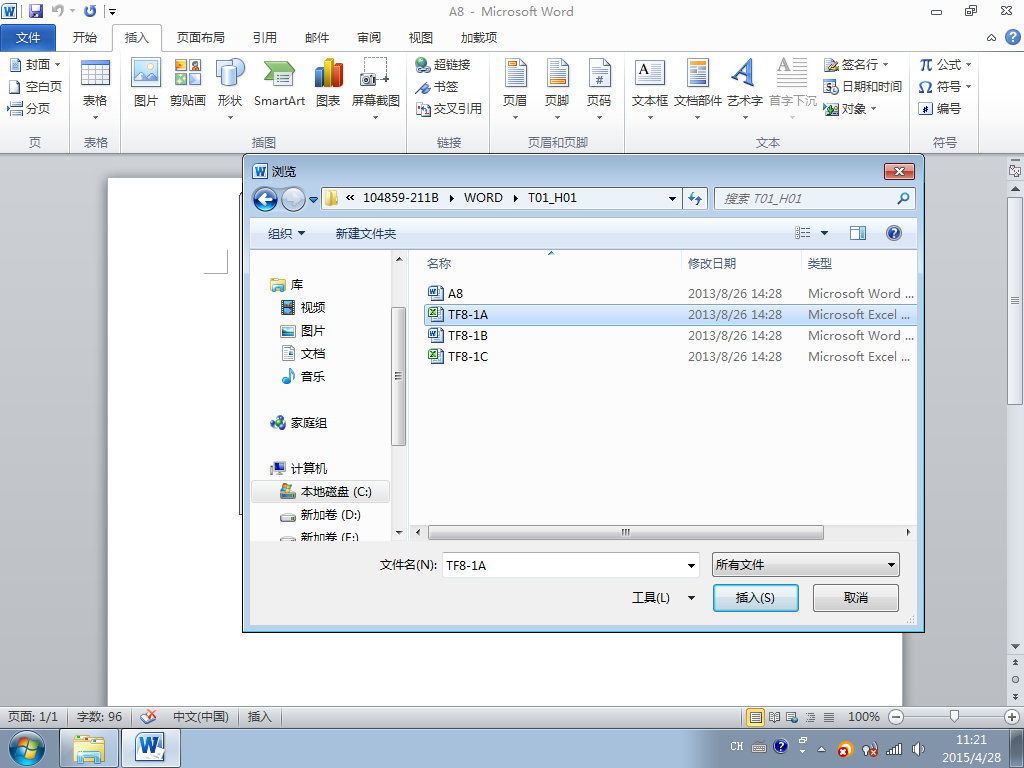Click the 文件名(N) filename input field
1024x768 pixels.
pyautogui.click(x=571, y=566)
